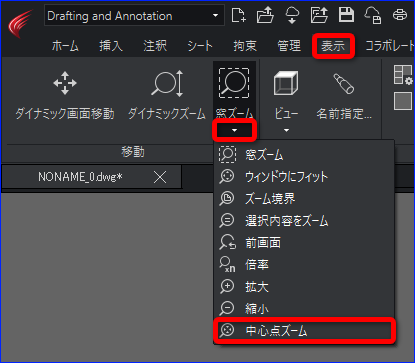Choose 中心点ズーム from the zoom menu
415x363 pixels.
coord(304,330)
